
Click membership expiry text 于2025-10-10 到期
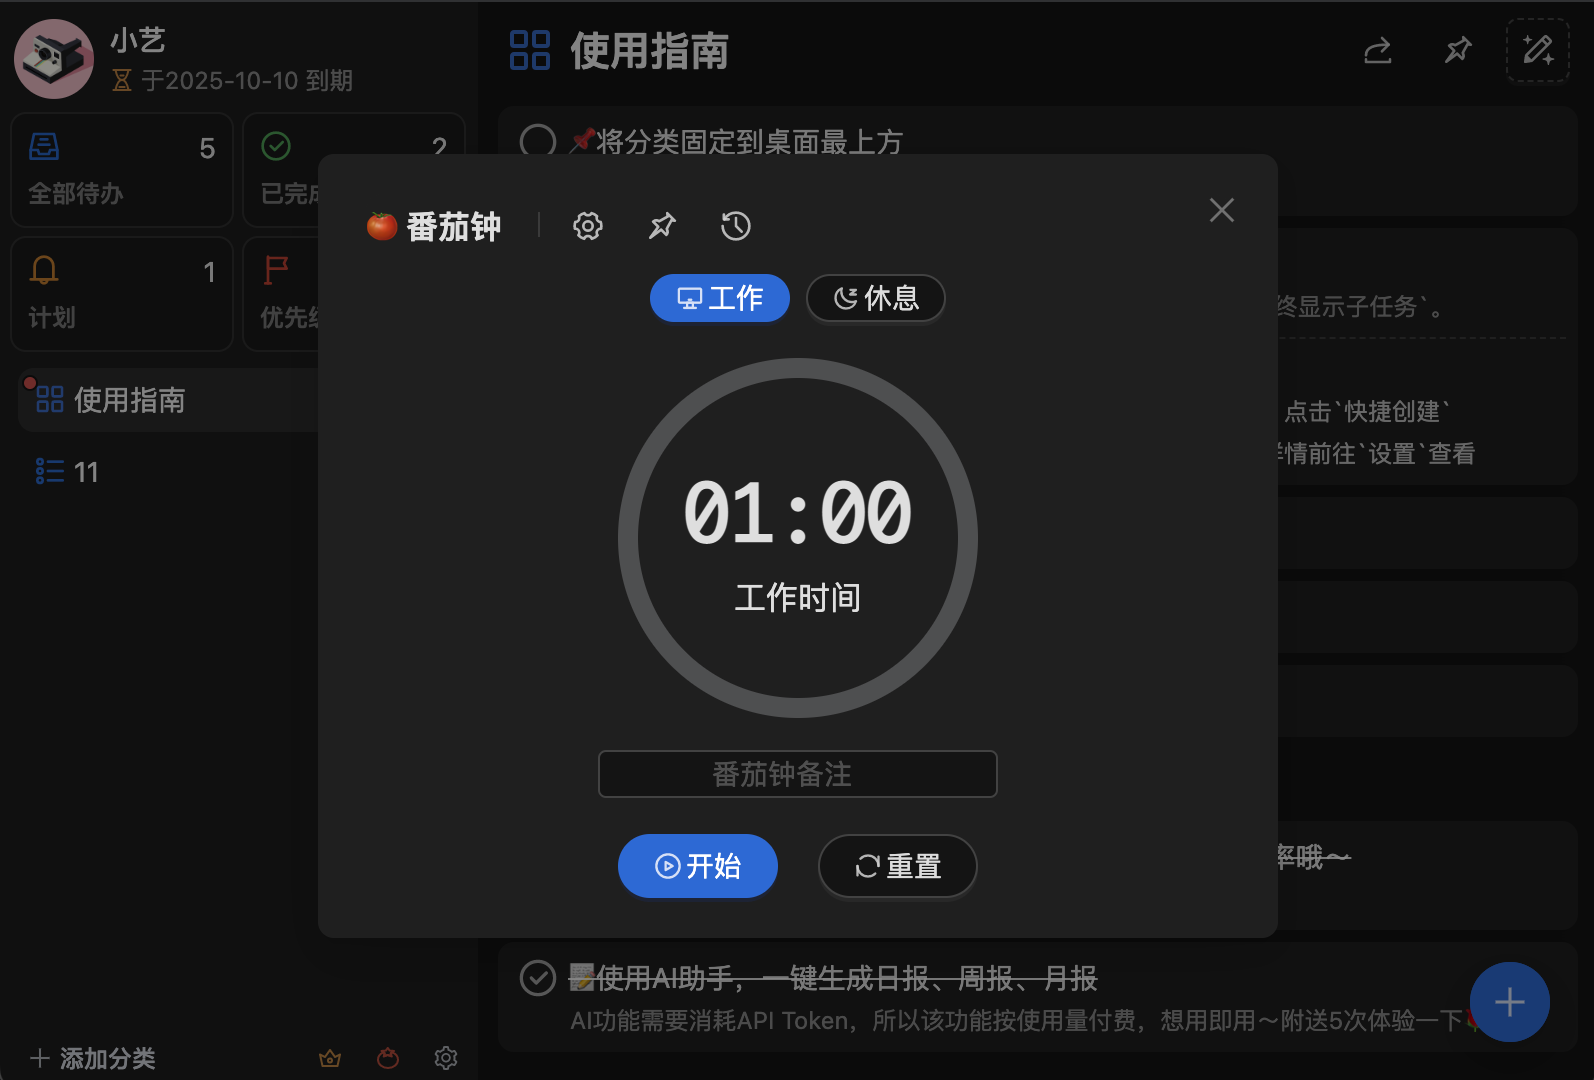(x=247, y=80)
